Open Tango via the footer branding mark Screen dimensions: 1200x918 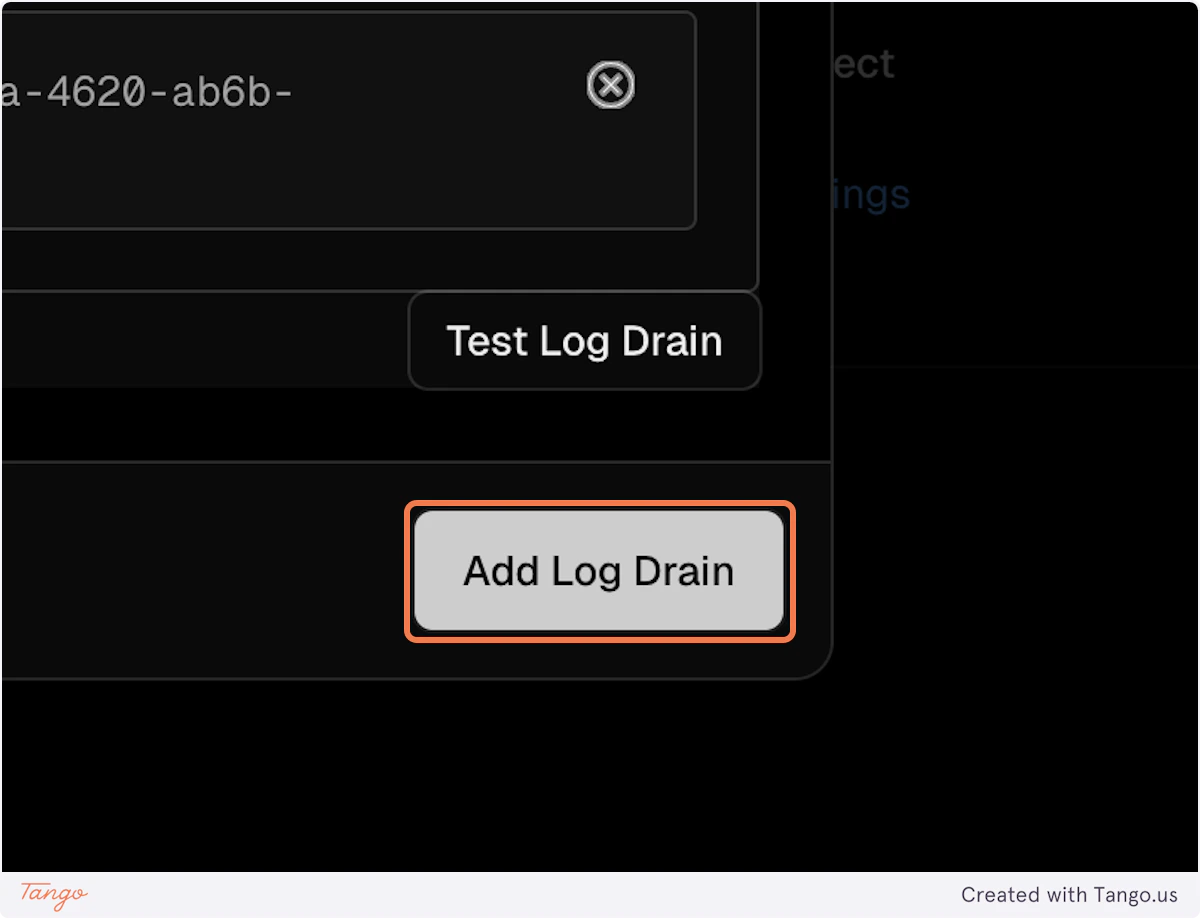[52, 893]
